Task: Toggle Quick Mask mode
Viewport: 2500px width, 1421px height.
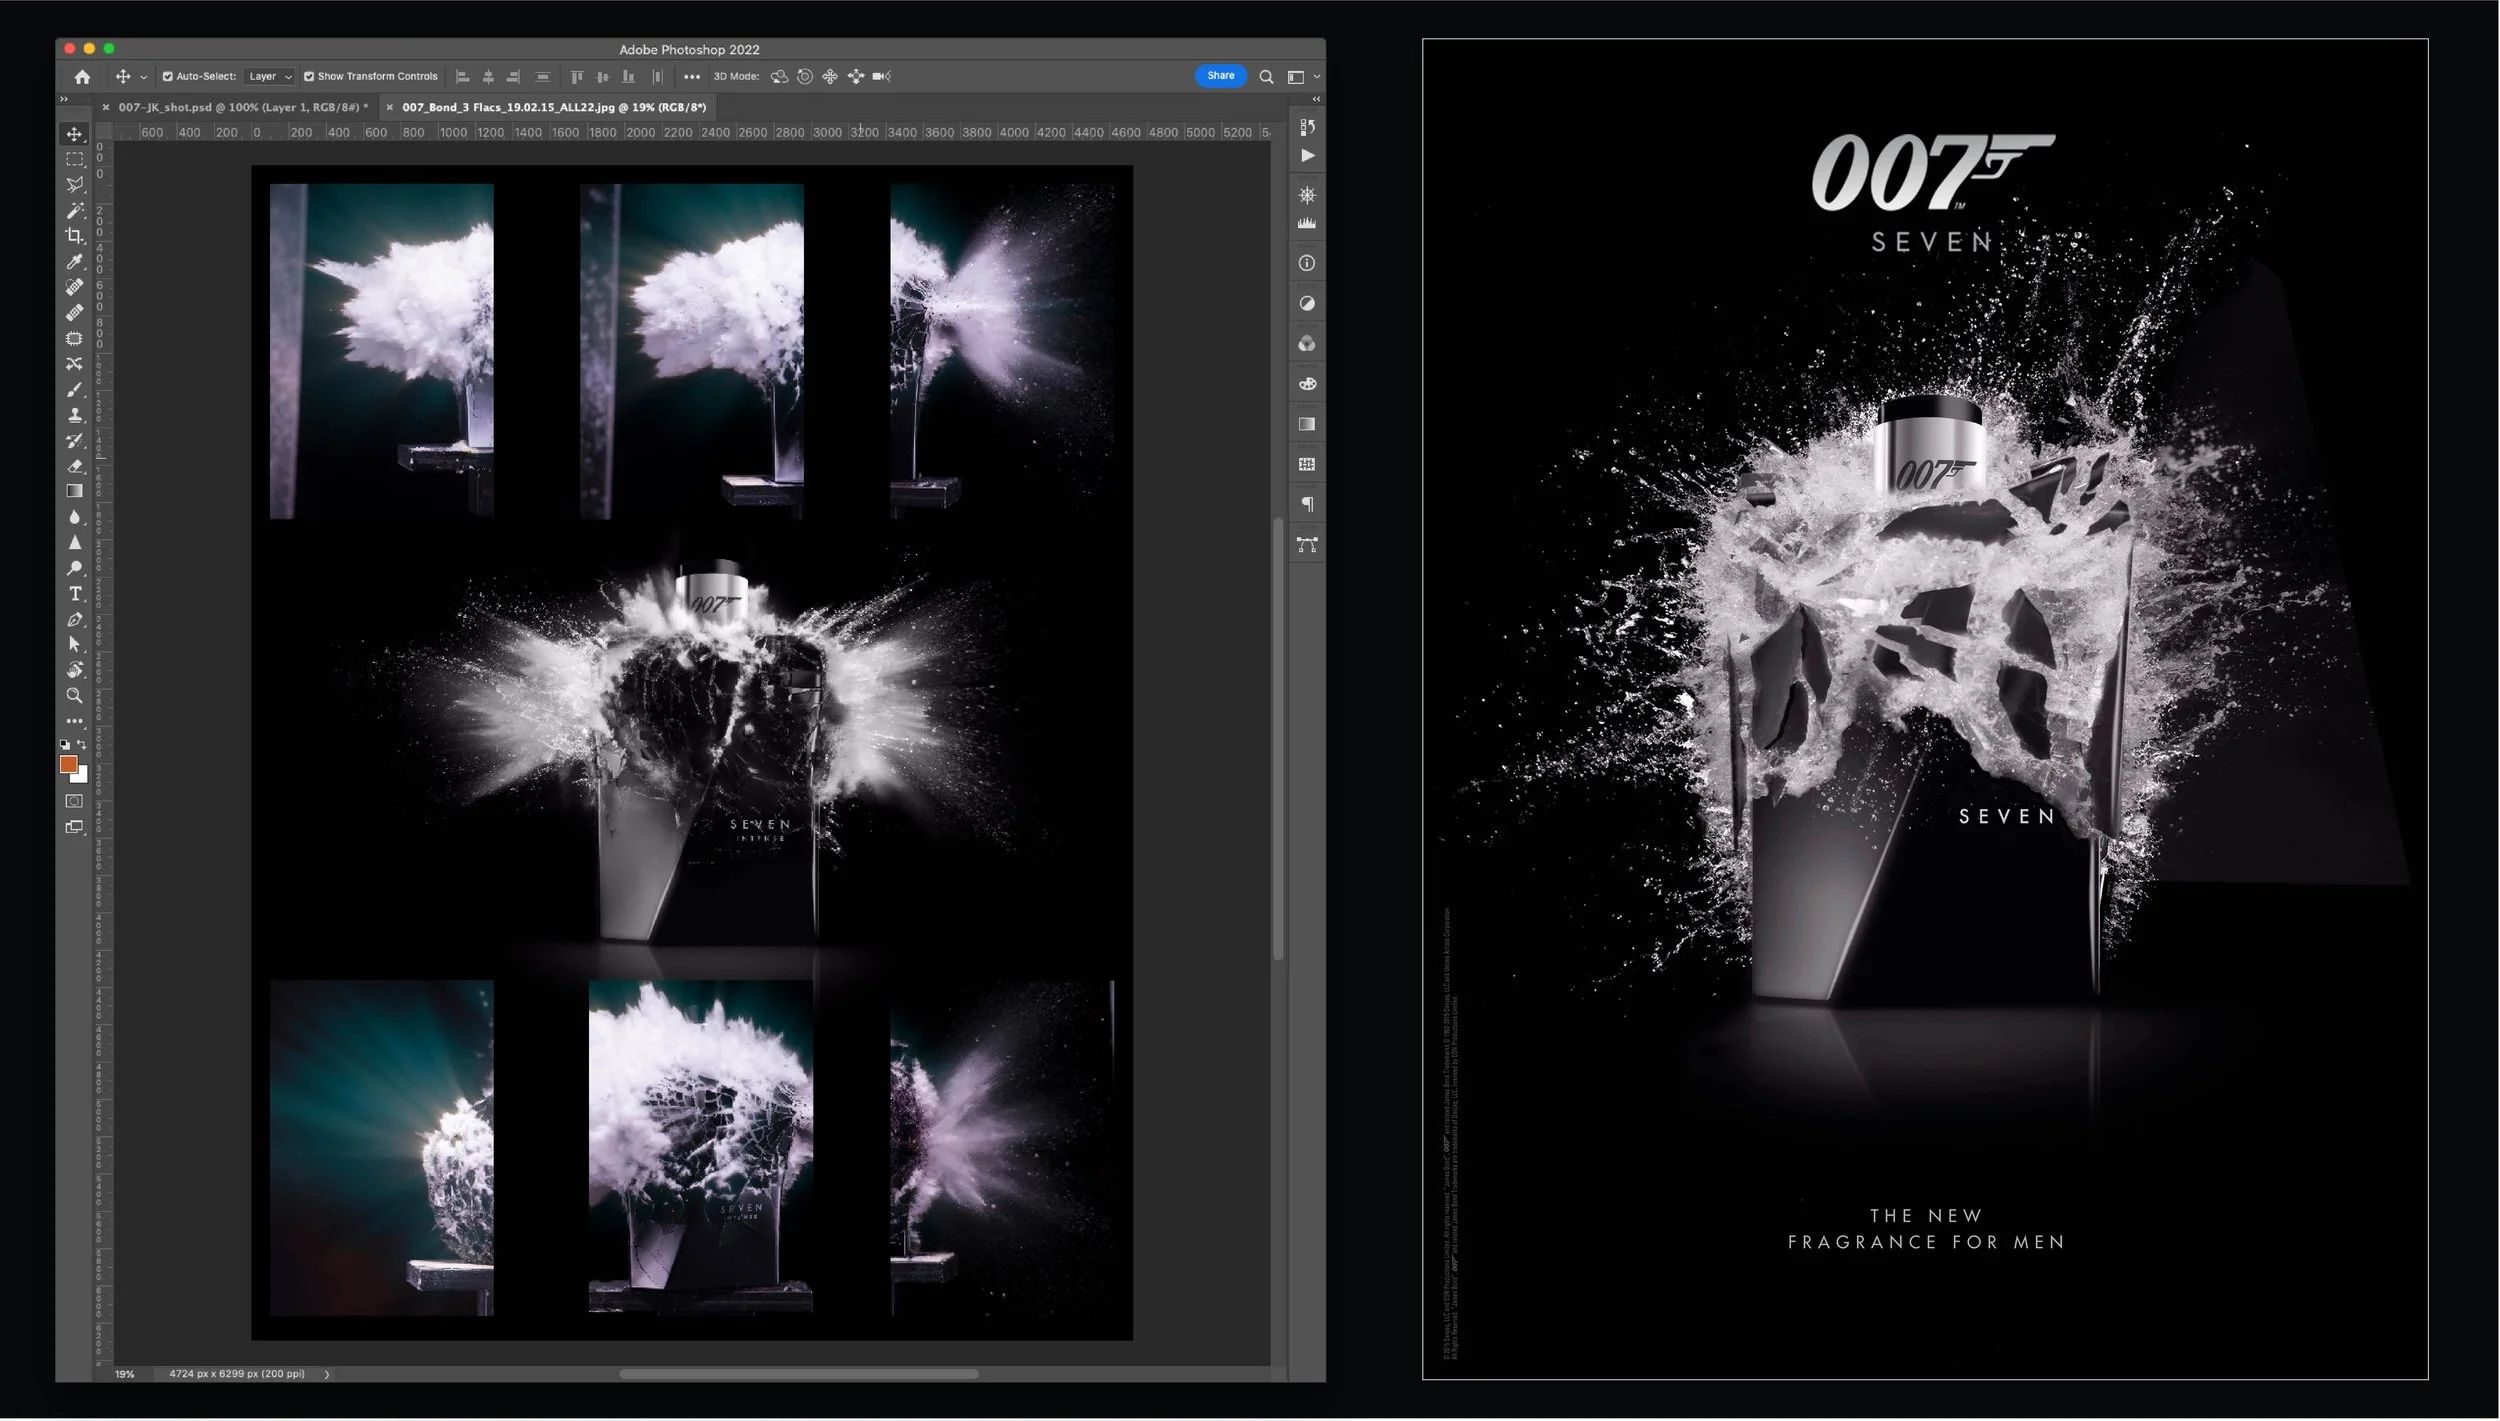Action: point(75,801)
